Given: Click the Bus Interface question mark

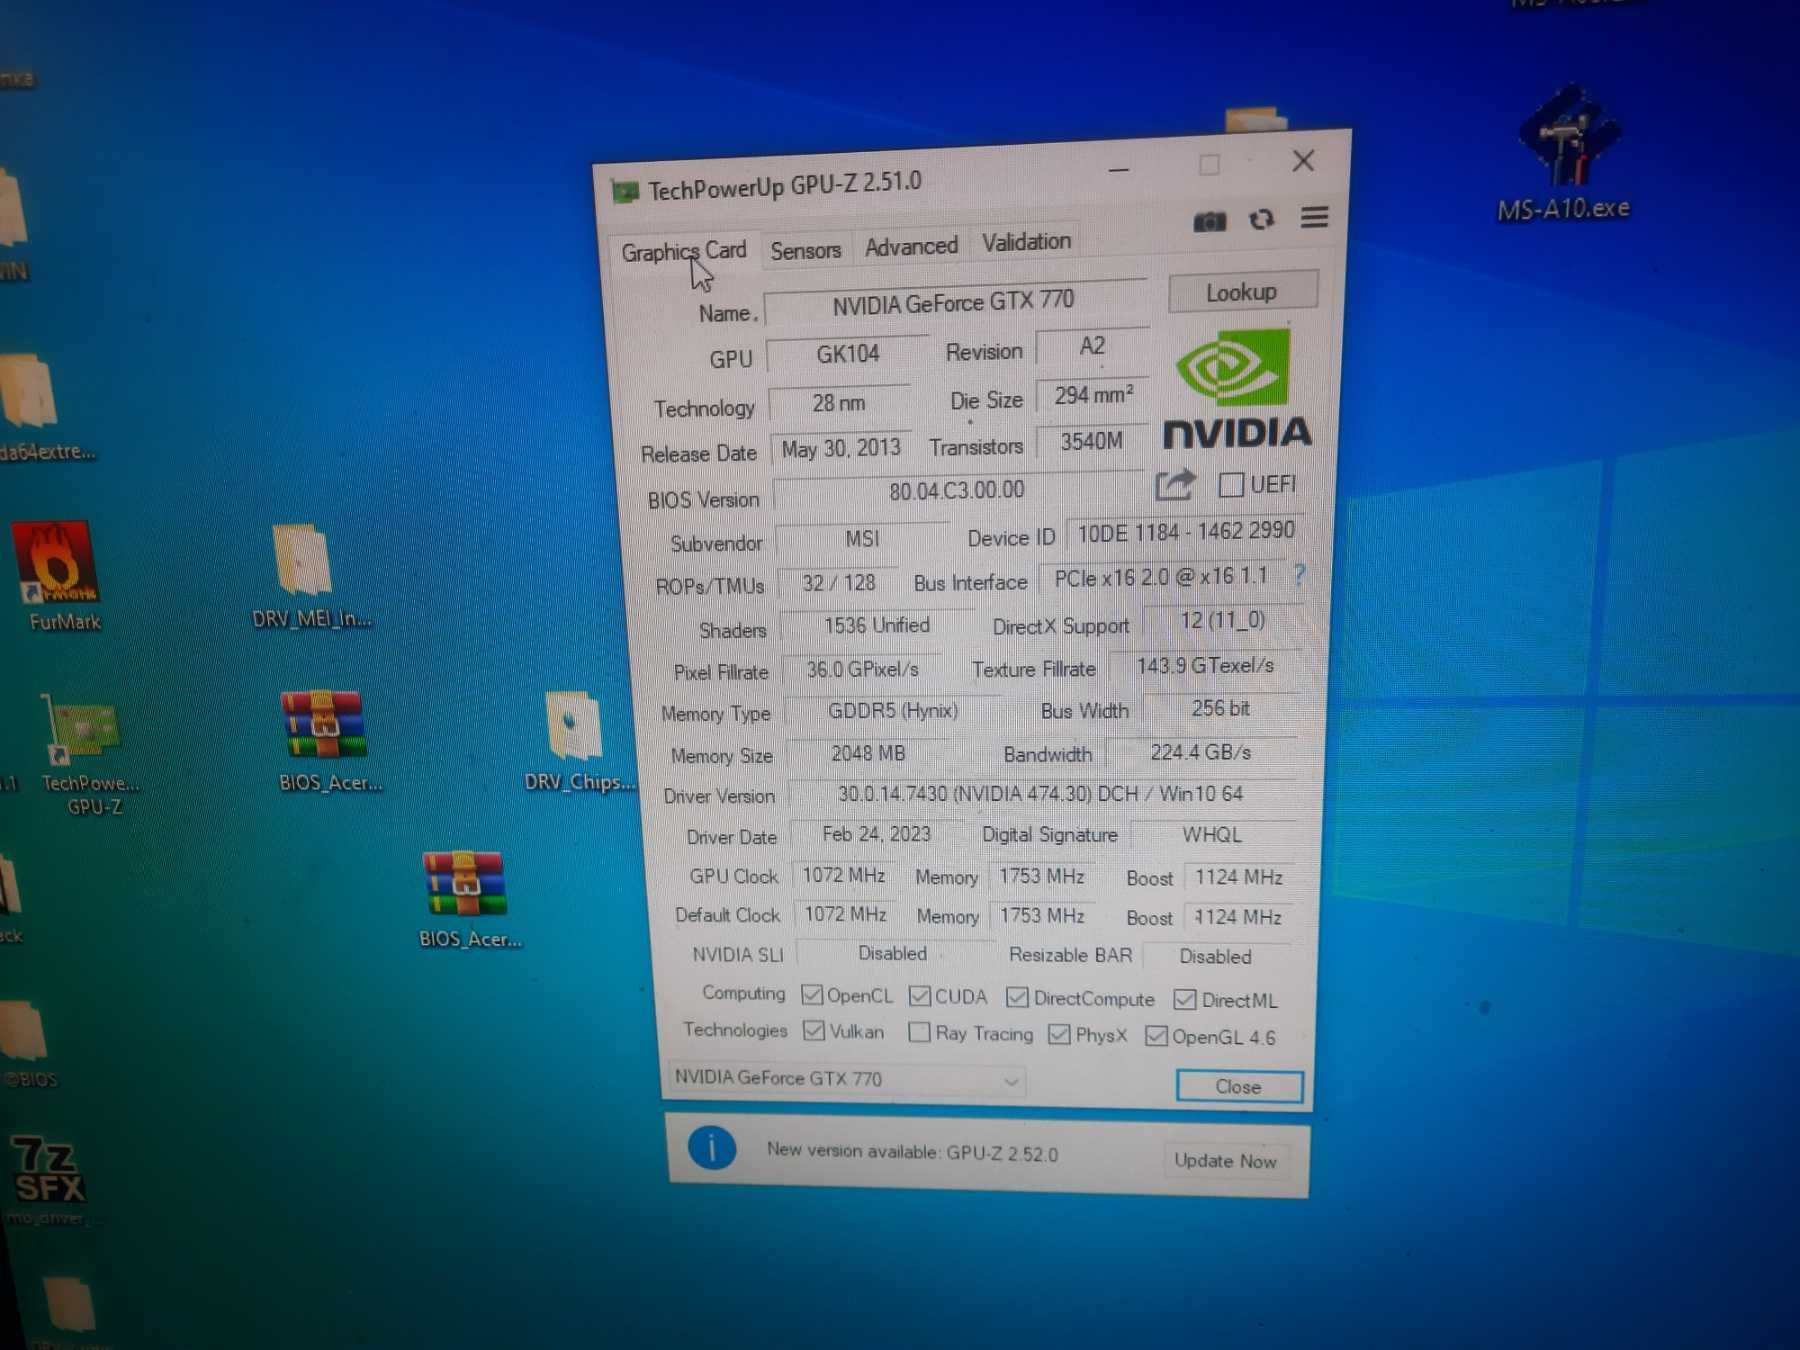Looking at the screenshot, I should [x=1298, y=575].
